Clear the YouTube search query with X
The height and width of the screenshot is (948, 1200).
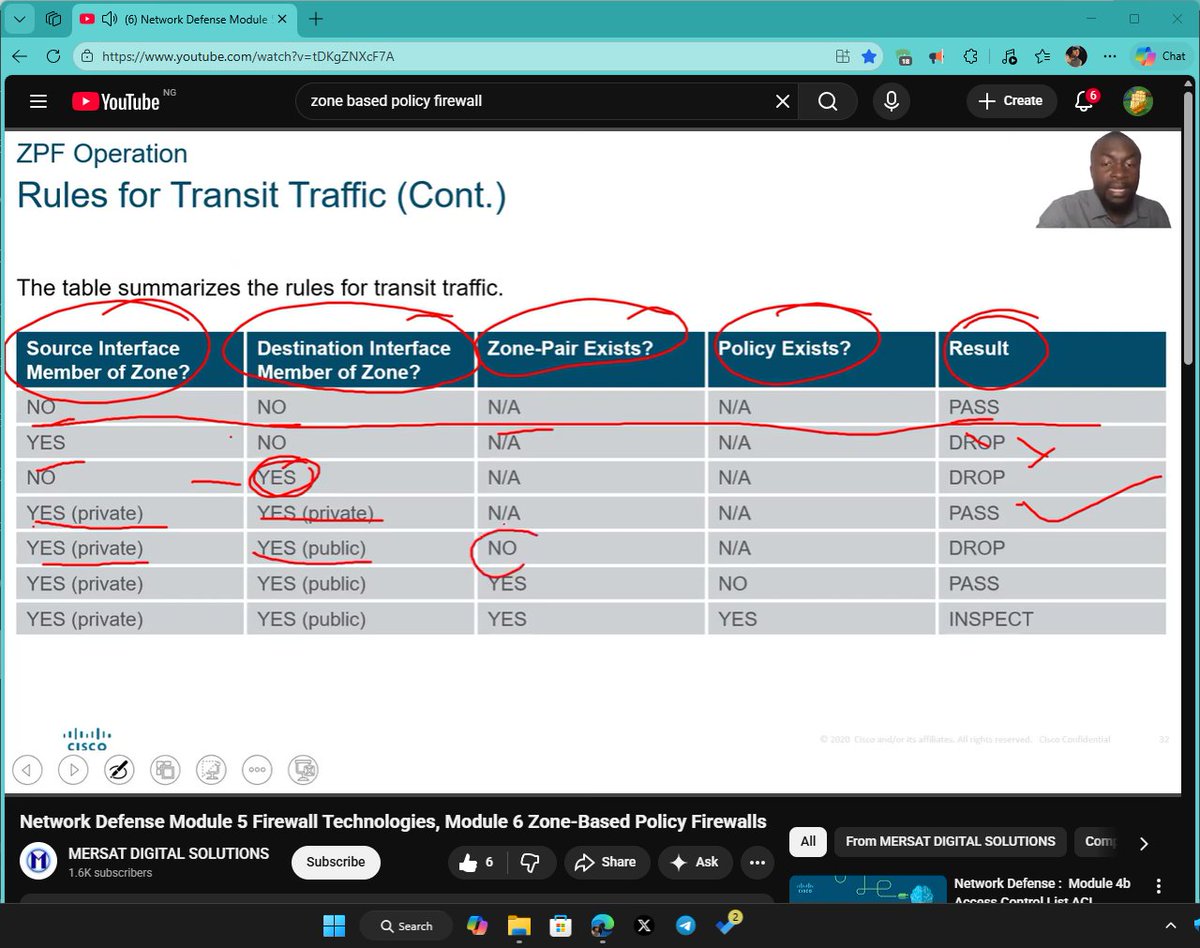click(x=783, y=101)
